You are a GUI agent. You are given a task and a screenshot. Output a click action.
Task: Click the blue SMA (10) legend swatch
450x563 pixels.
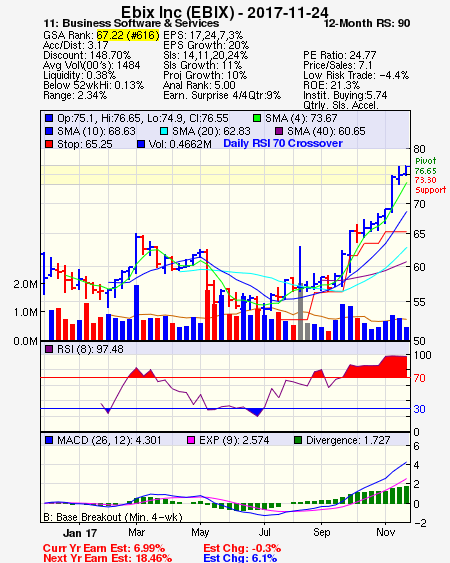tap(49, 131)
